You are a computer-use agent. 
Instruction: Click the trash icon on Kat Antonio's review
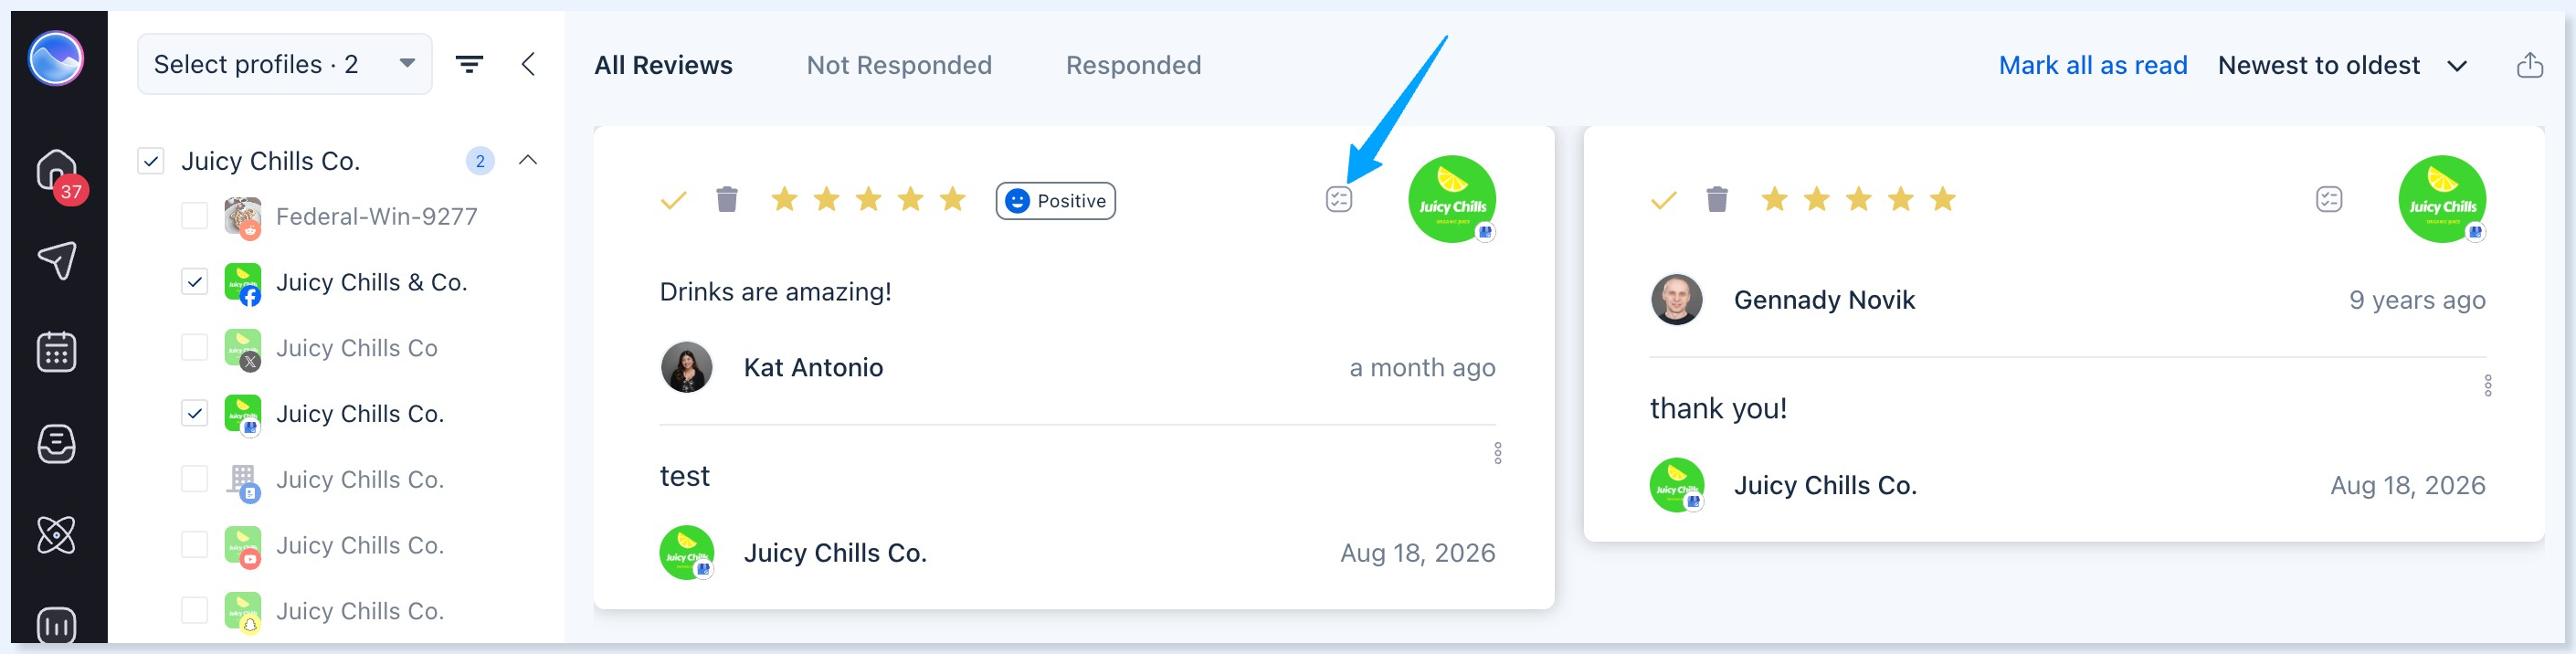tap(727, 200)
